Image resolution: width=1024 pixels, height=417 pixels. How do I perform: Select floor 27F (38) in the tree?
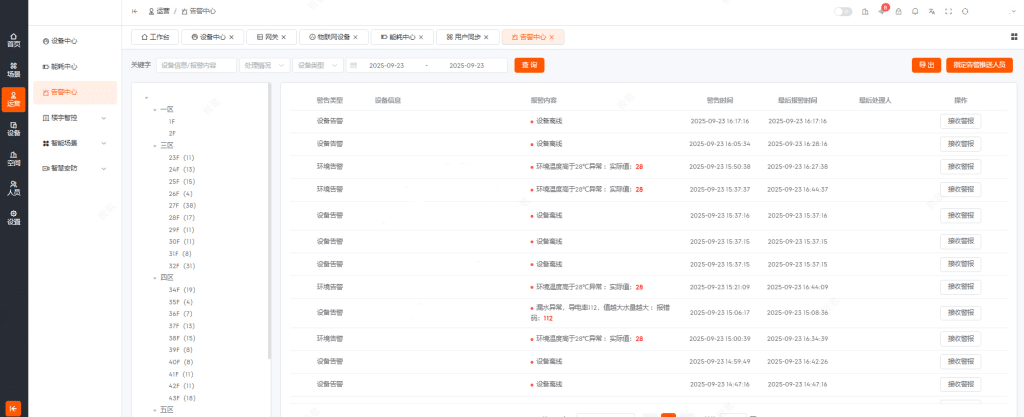point(182,206)
